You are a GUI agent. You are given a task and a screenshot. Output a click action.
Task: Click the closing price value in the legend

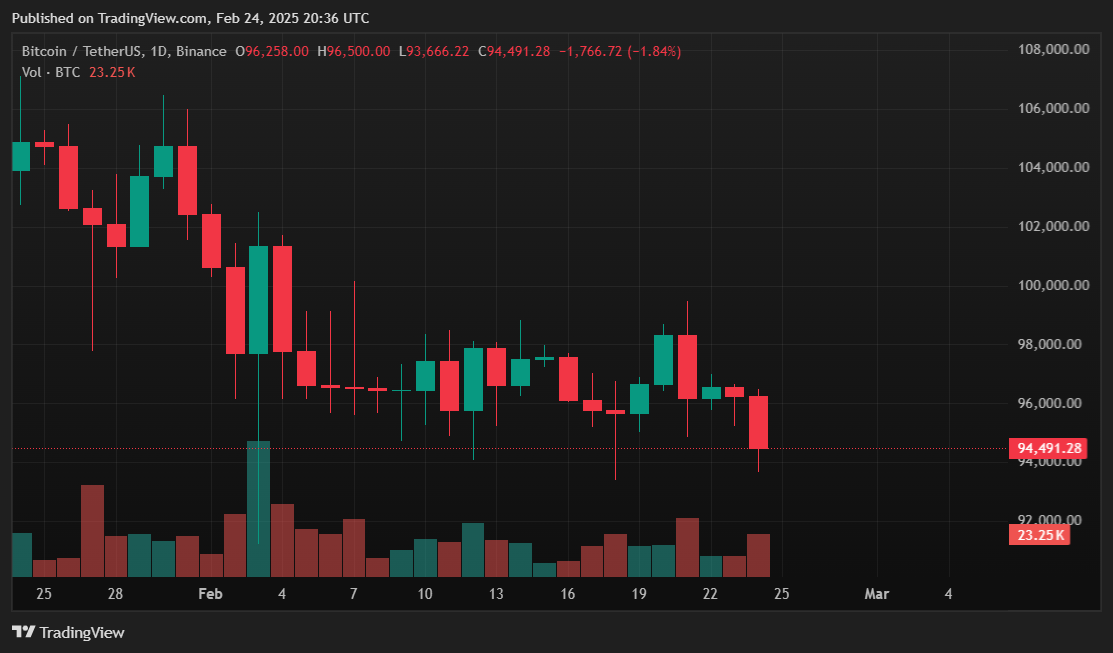(x=518, y=51)
